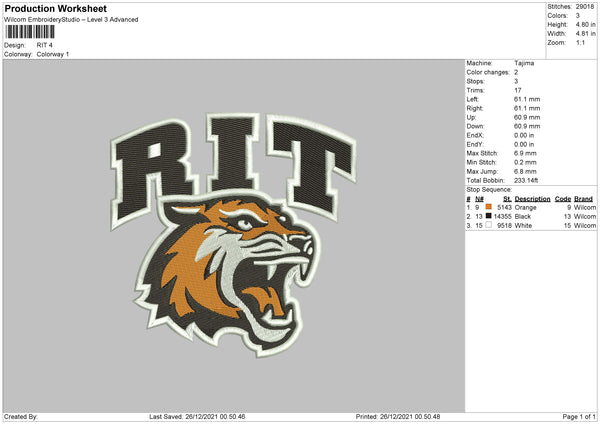Click the Height value 4.80 in

click(585, 24)
